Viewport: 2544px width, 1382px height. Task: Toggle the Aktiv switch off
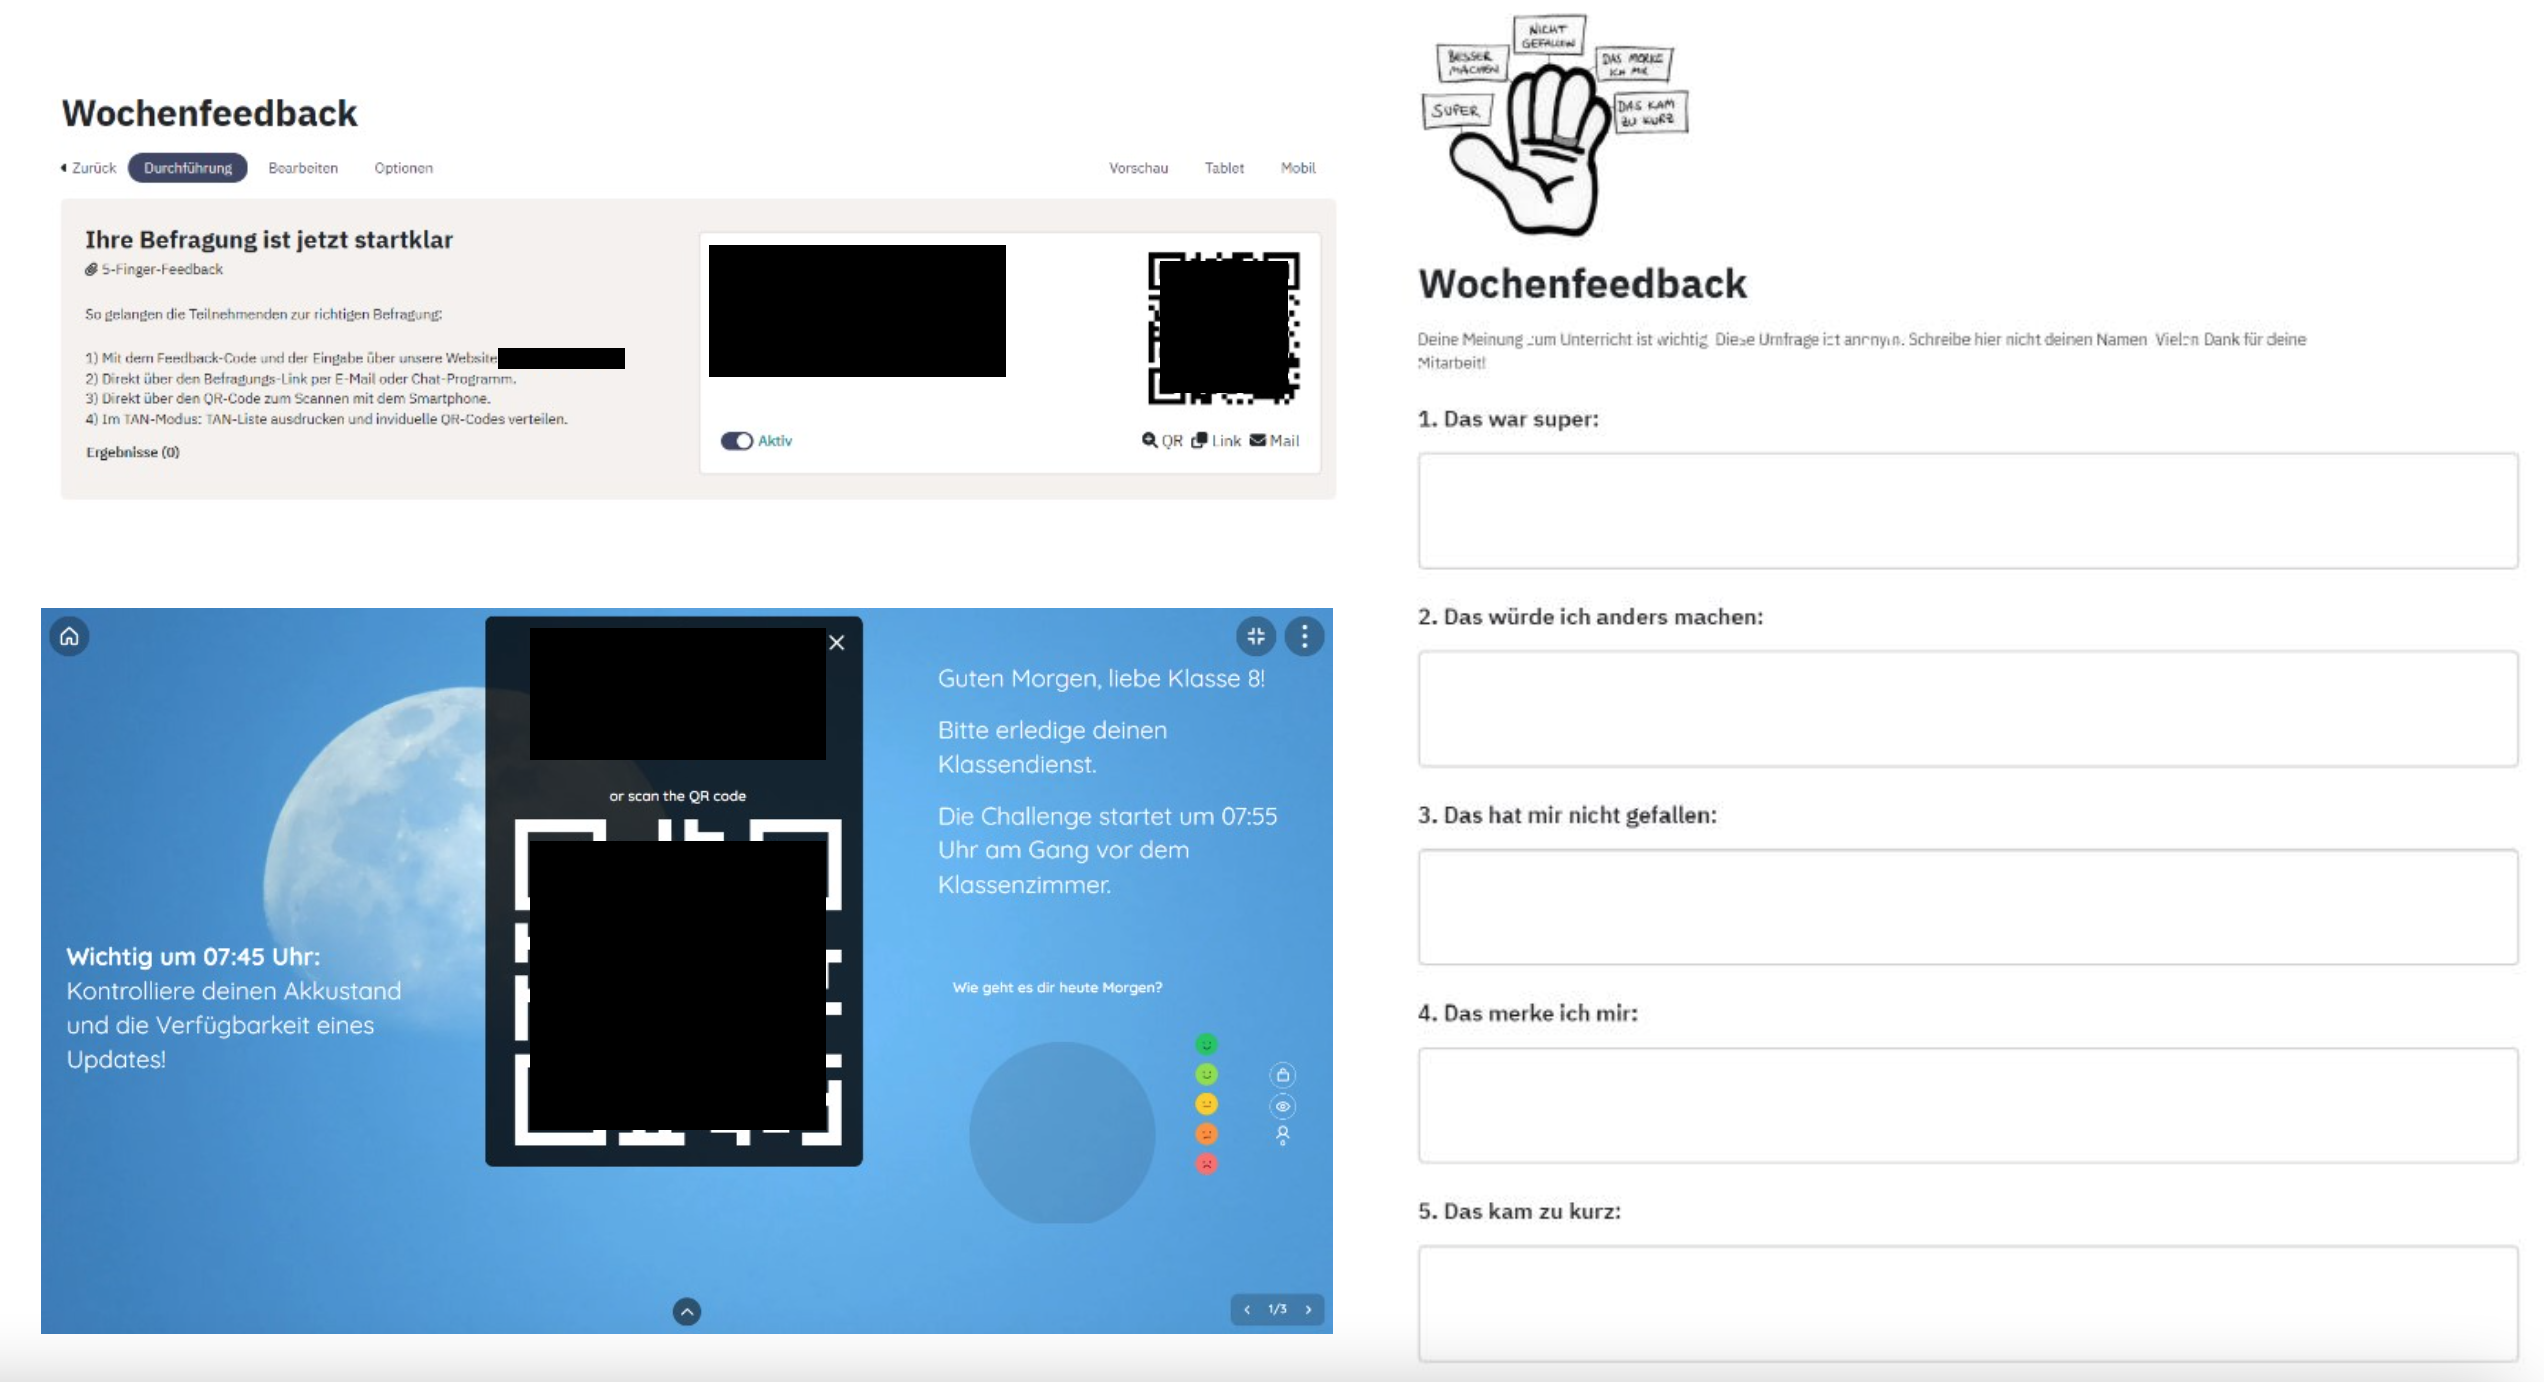pyautogui.click(x=737, y=441)
